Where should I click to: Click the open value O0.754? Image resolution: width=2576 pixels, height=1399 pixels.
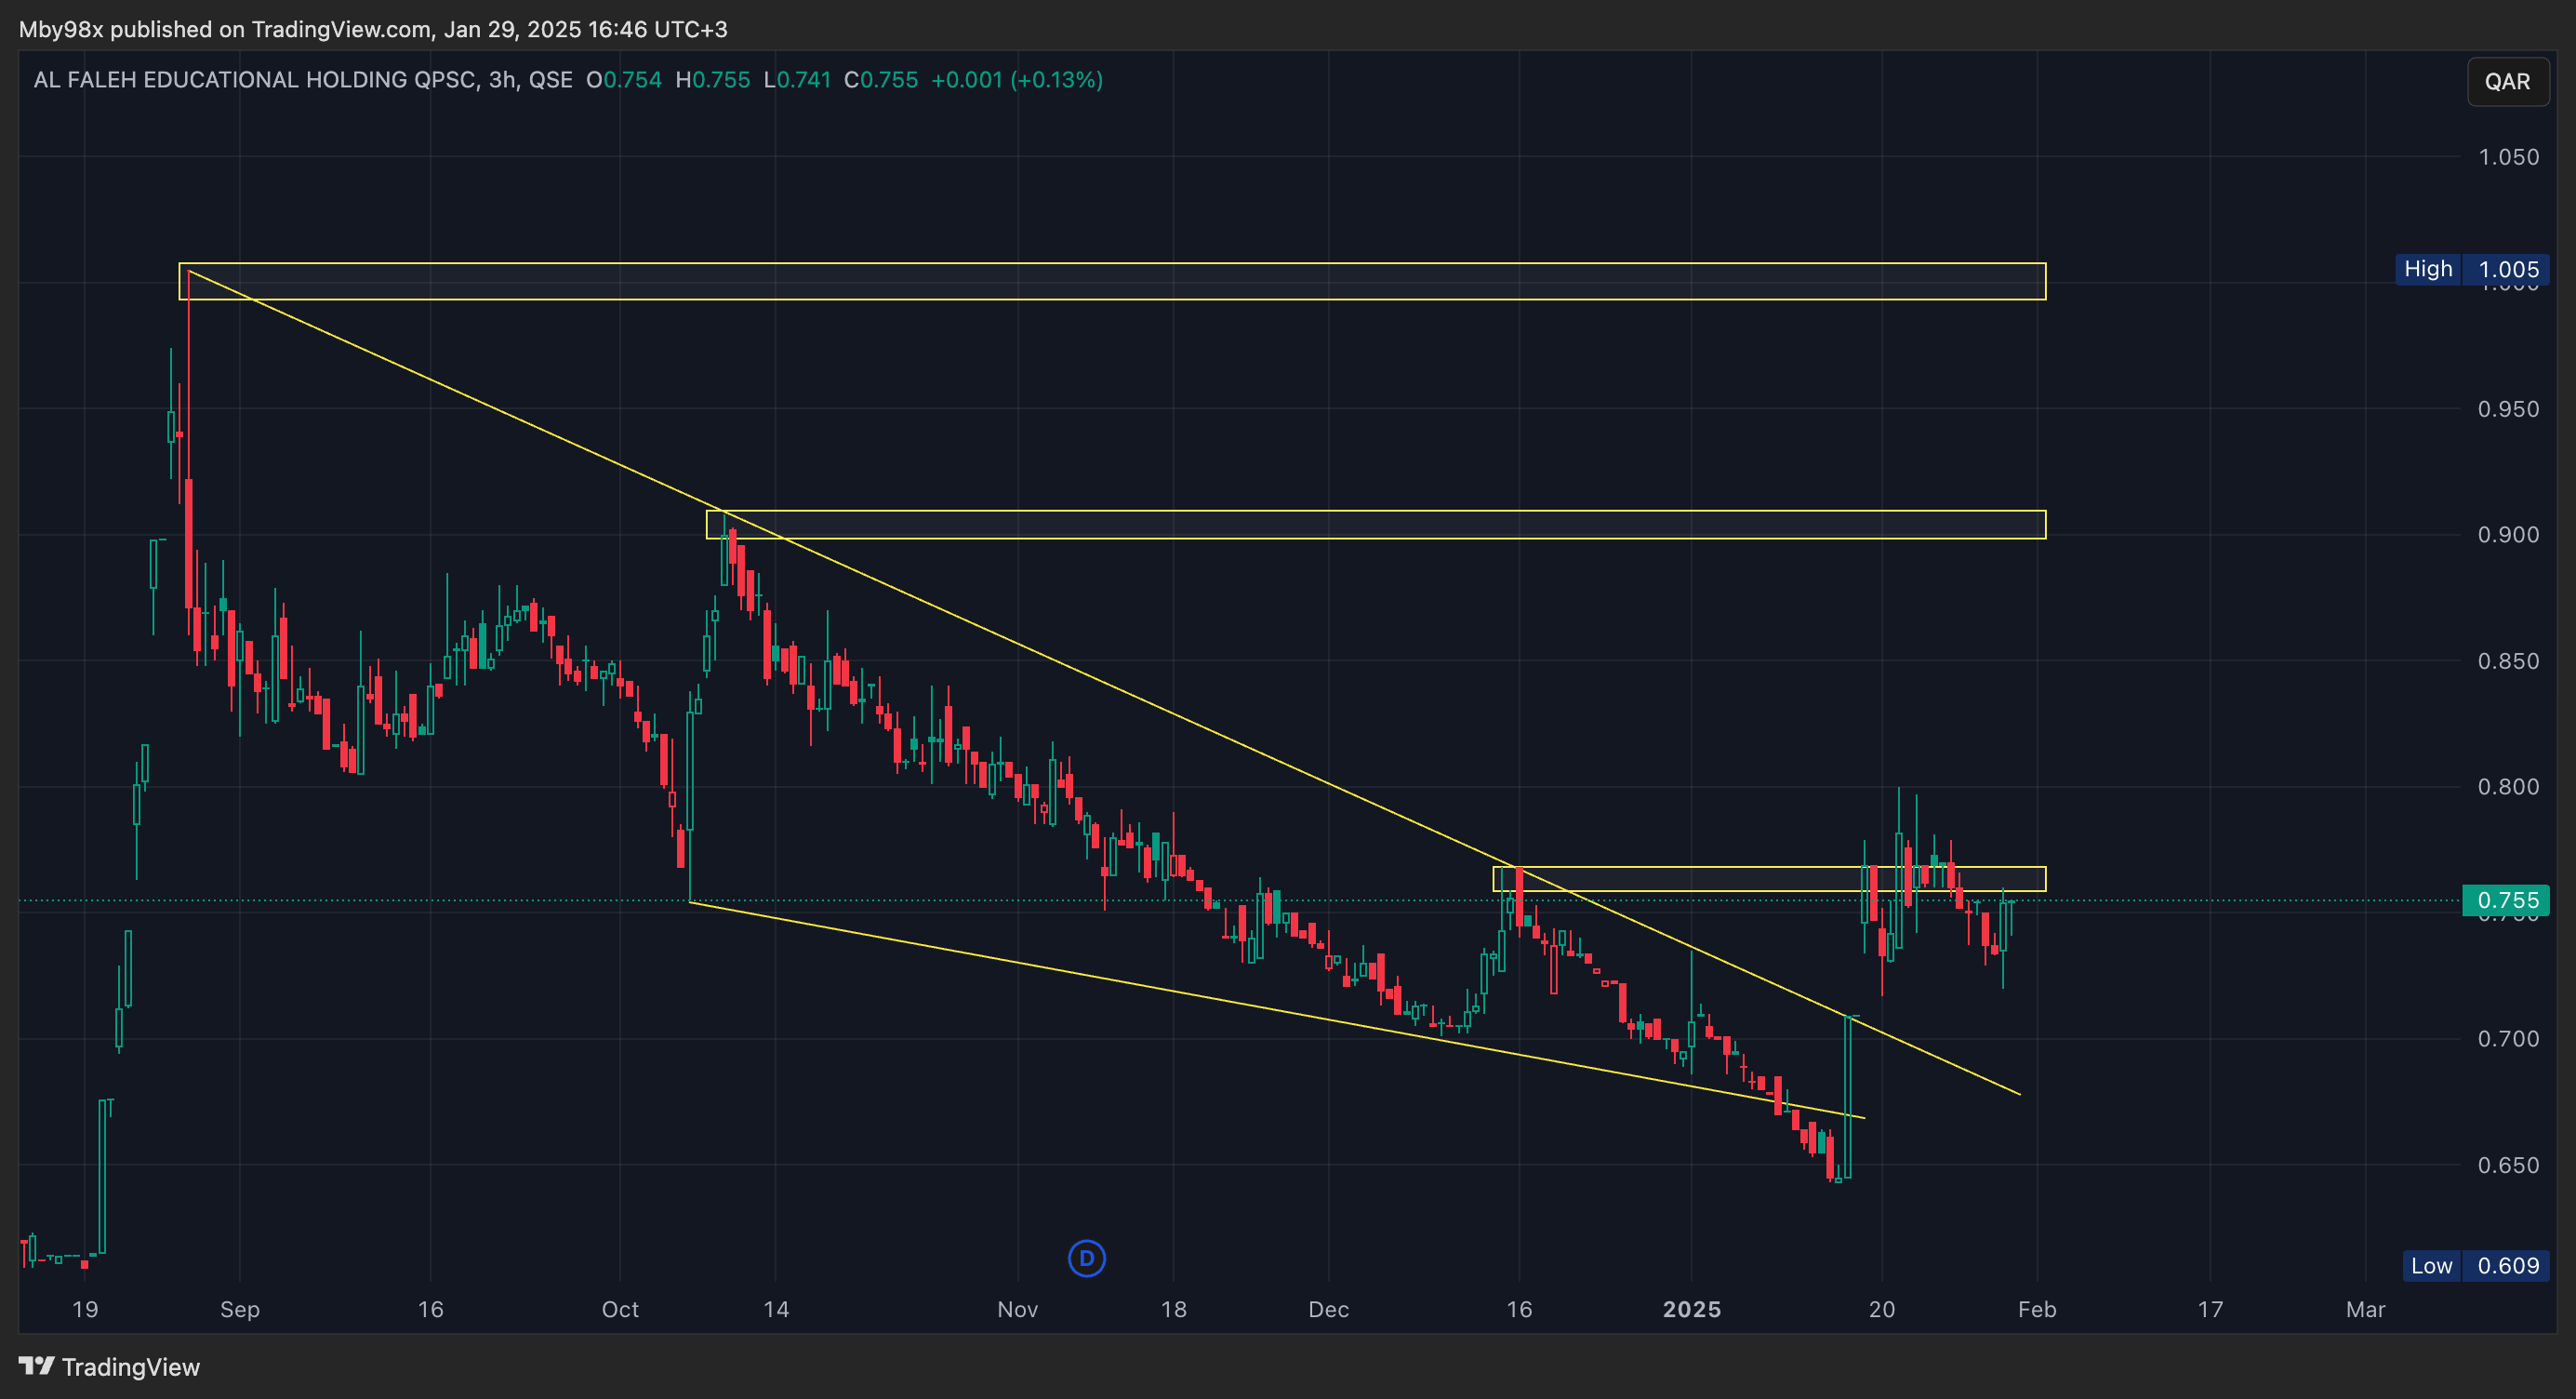click(624, 80)
